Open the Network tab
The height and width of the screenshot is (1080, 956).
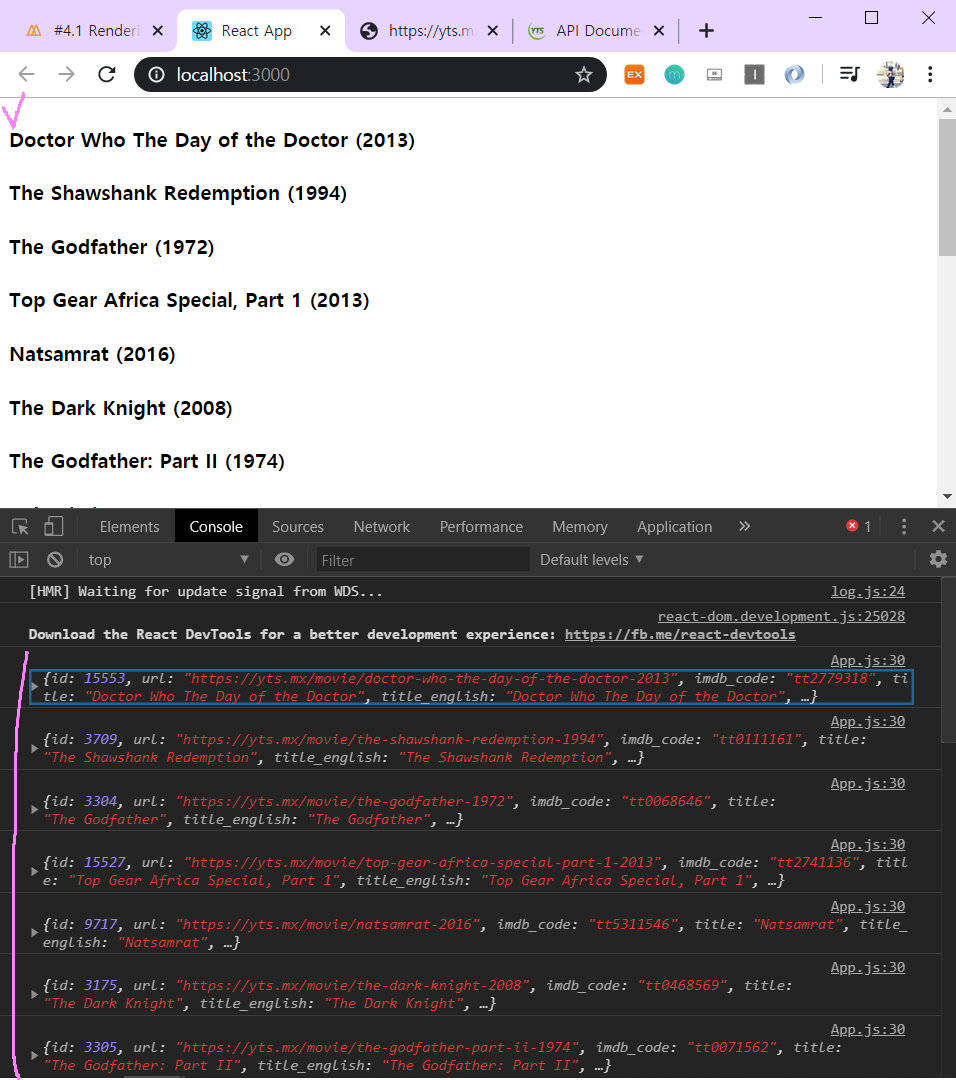click(382, 527)
